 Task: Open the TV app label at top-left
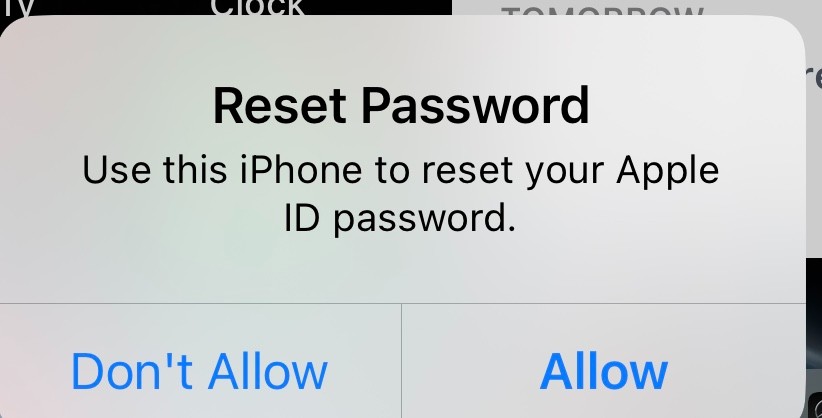tap(16, 7)
